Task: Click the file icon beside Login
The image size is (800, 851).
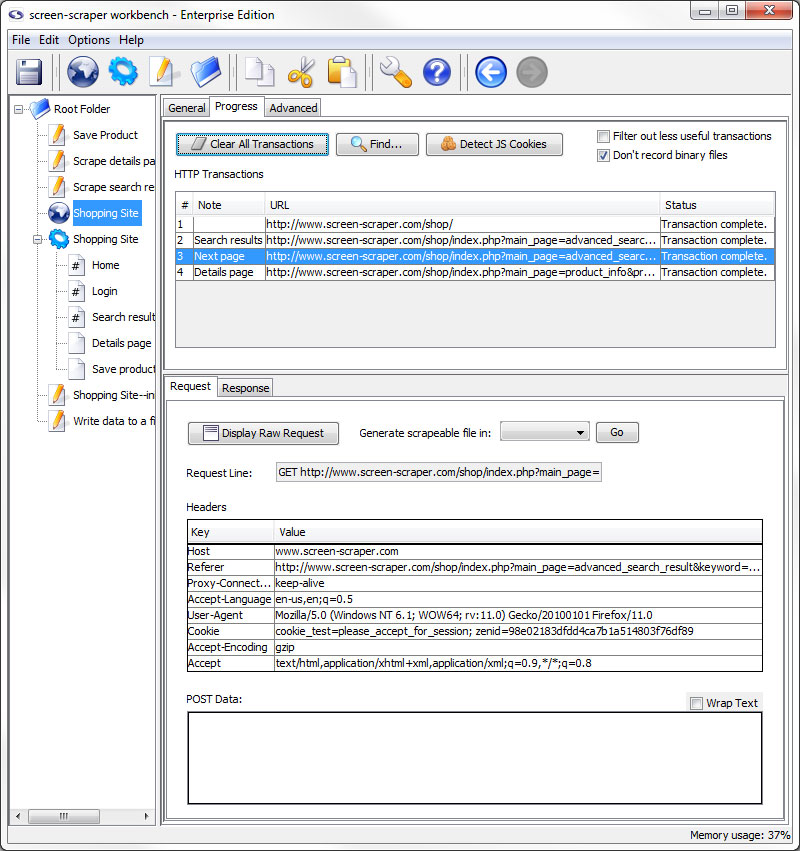Action: tap(77, 291)
